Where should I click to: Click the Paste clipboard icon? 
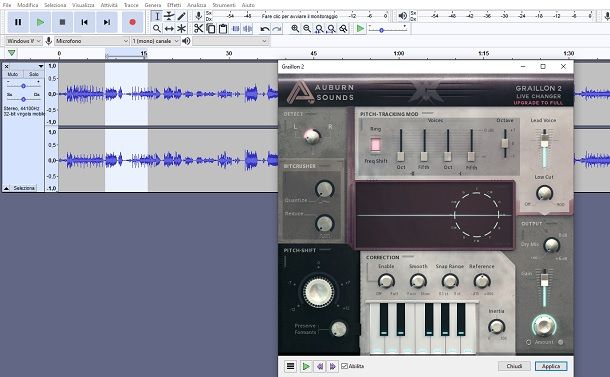pyautogui.click(x=223, y=28)
